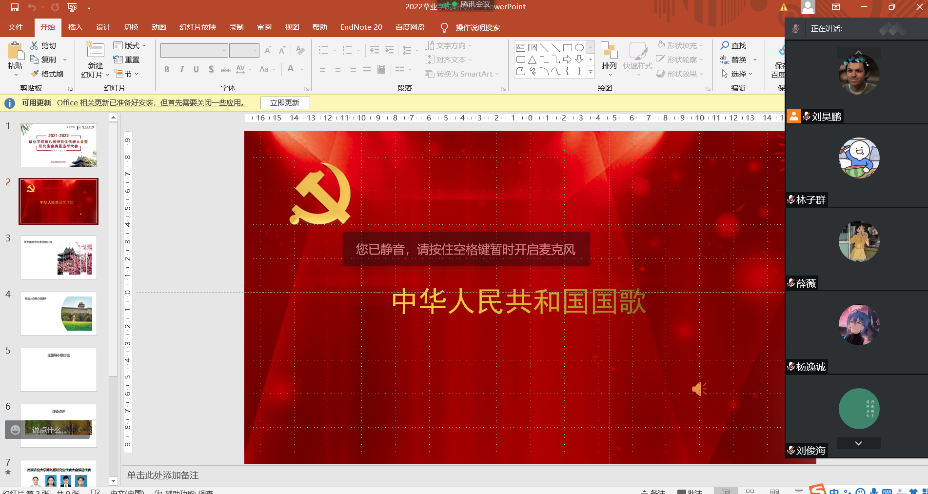Toggle italic text formatting
Screen dimensions: 928x494
[x=181, y=70]
